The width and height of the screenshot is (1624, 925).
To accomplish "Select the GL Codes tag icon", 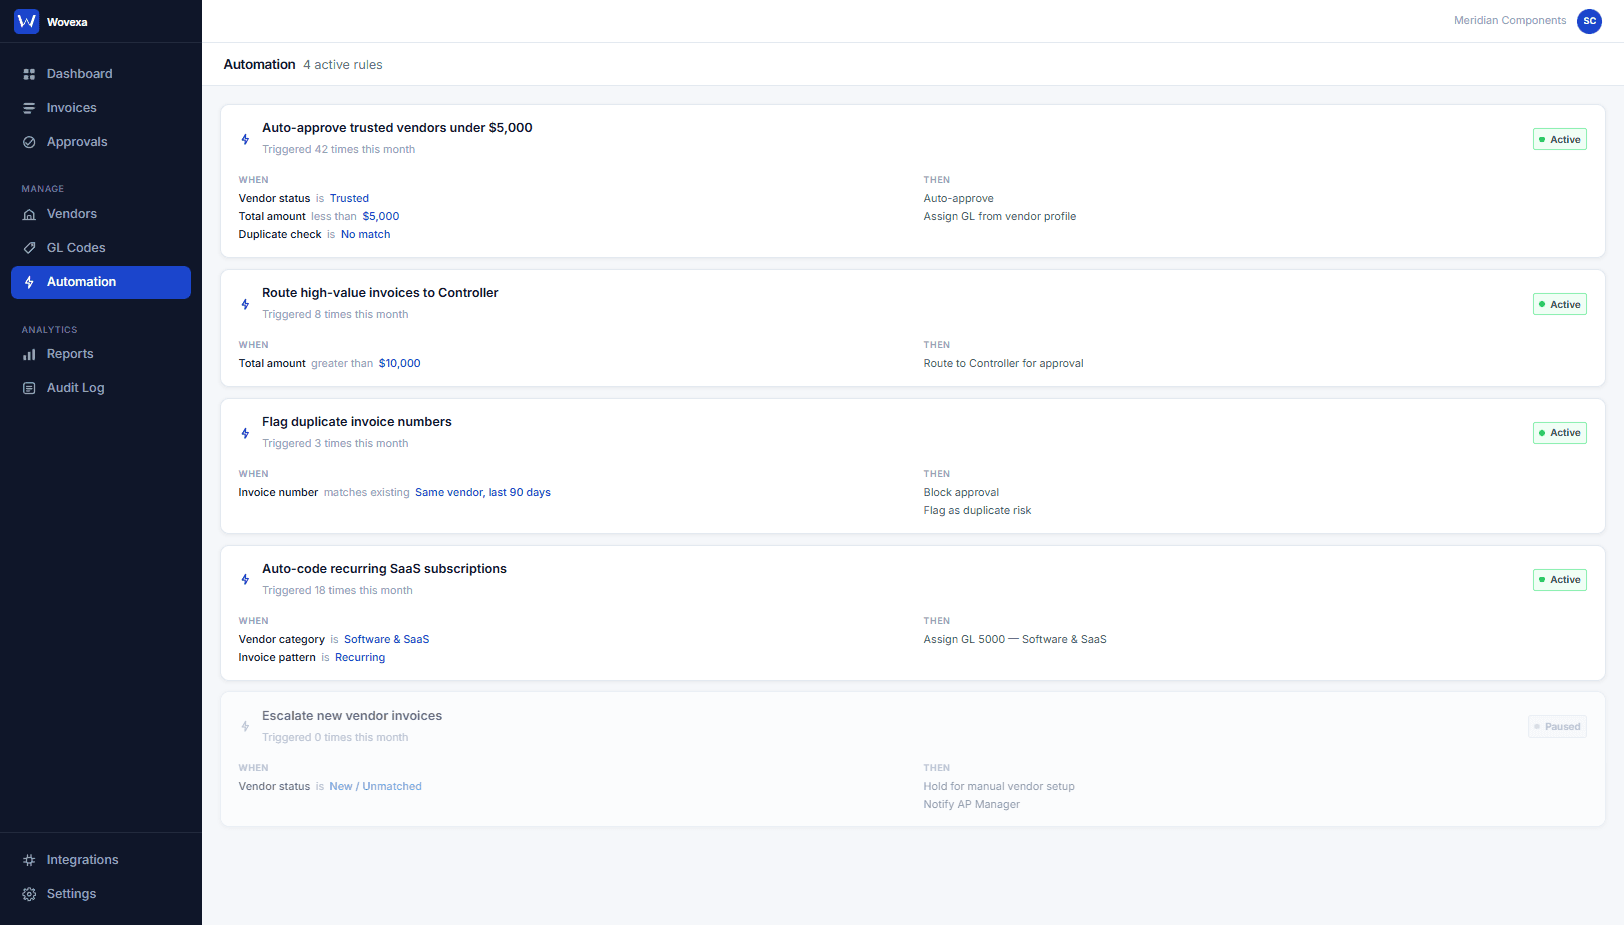I will click(29, 247).
